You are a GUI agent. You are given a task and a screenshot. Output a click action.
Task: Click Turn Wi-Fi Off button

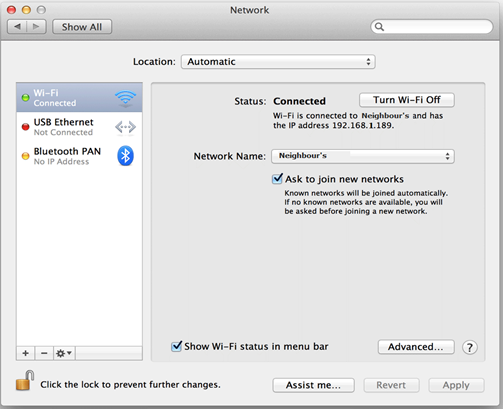pyautogui.click(x=407, y=100)
